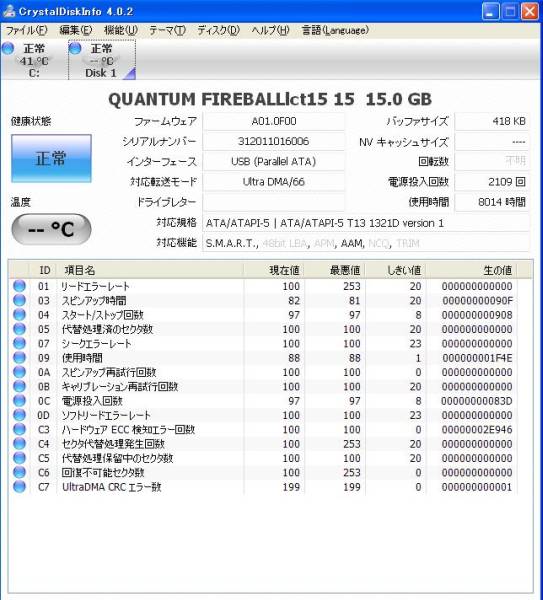The image size is (543, 600).
Task: Click the 最悪値 column header
Action: [x=335, y=270]
